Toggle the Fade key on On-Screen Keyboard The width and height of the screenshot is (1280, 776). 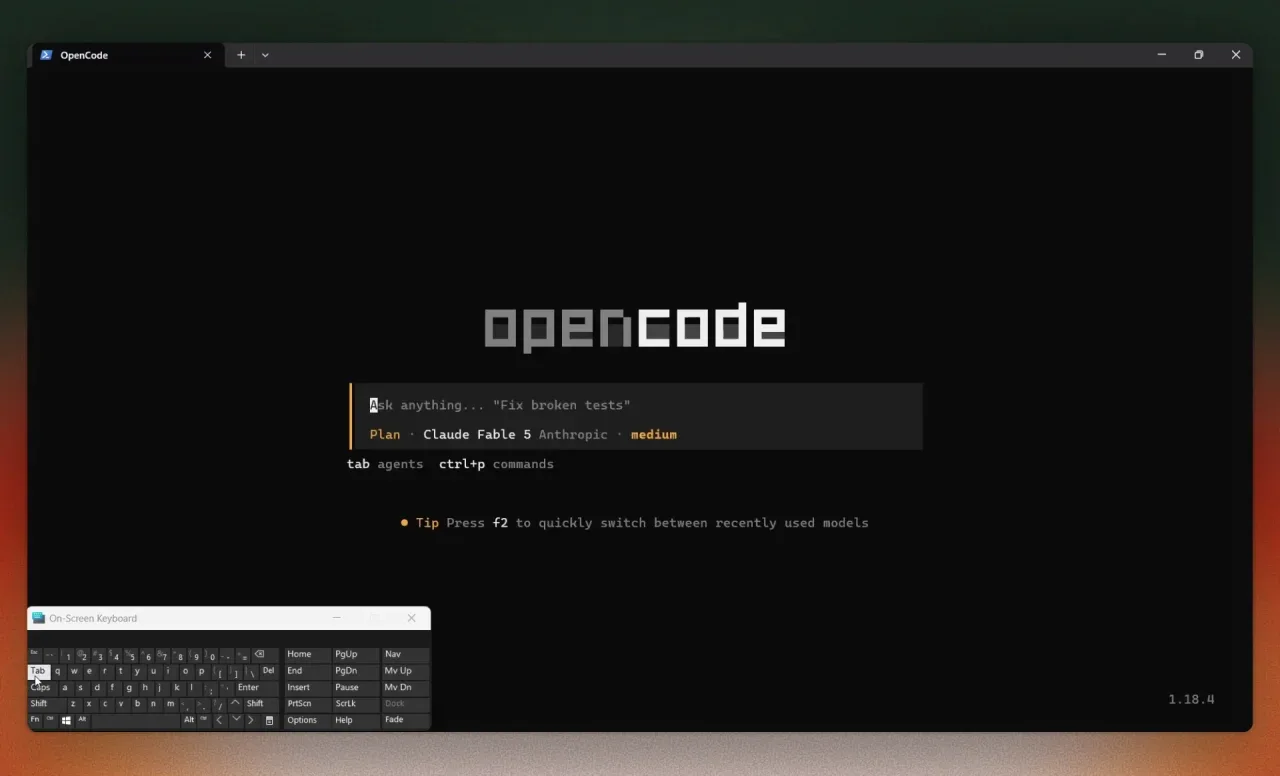click(405, 720)
